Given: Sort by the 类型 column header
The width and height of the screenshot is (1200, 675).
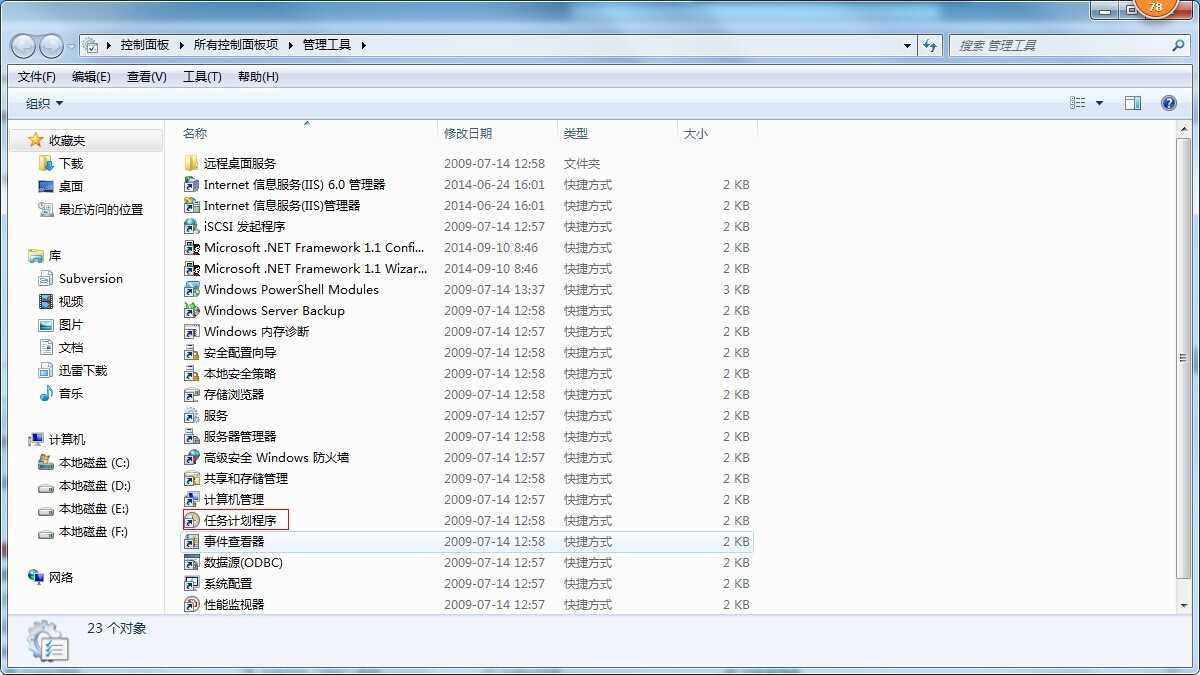Looking at the screenshot, I should pos(618,133).
